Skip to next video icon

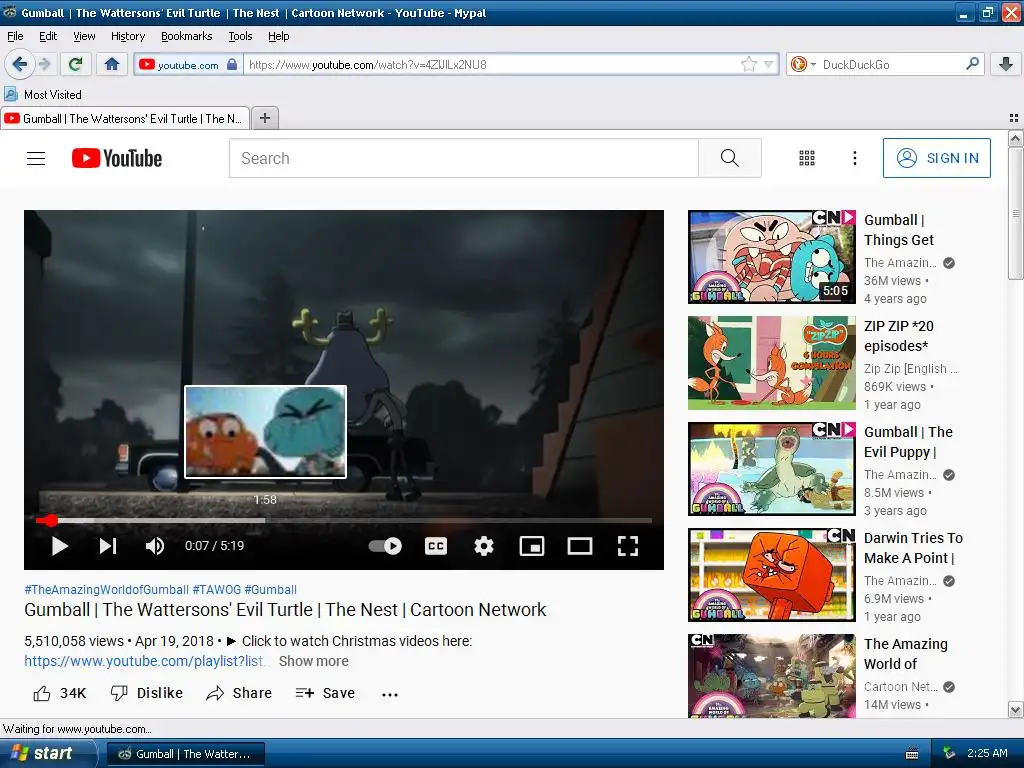point(108,546)
